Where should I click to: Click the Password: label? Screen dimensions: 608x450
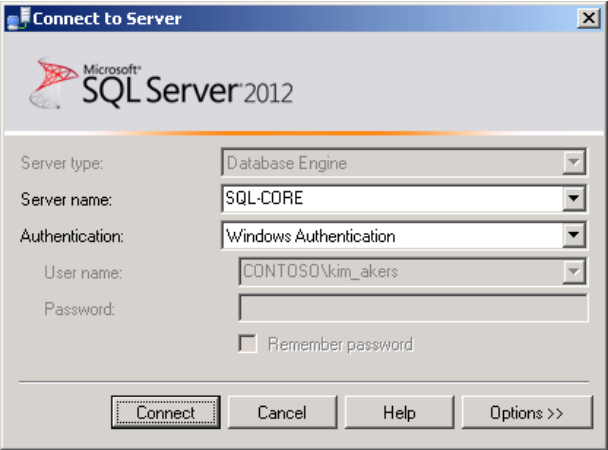tap(79, 309)
